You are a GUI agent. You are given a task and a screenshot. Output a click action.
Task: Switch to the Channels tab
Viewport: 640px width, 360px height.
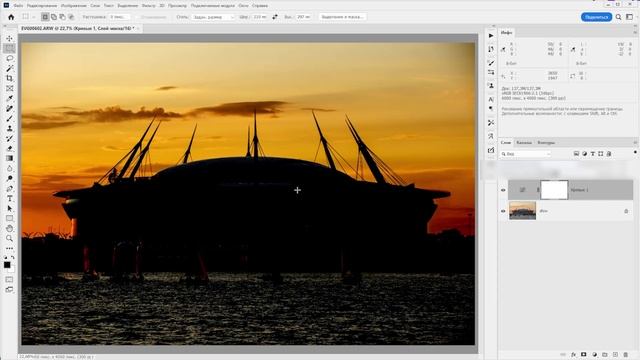(x=524, y=142)
